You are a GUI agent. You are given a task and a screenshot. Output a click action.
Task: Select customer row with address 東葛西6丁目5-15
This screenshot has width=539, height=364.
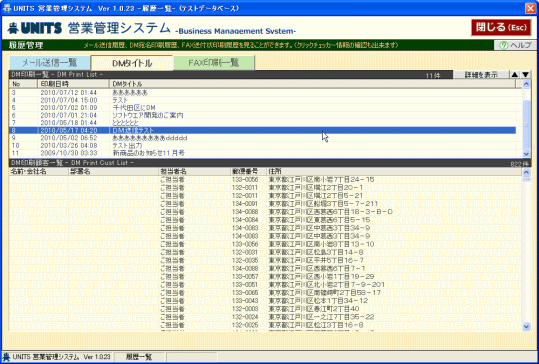click(x=265, y=220)
